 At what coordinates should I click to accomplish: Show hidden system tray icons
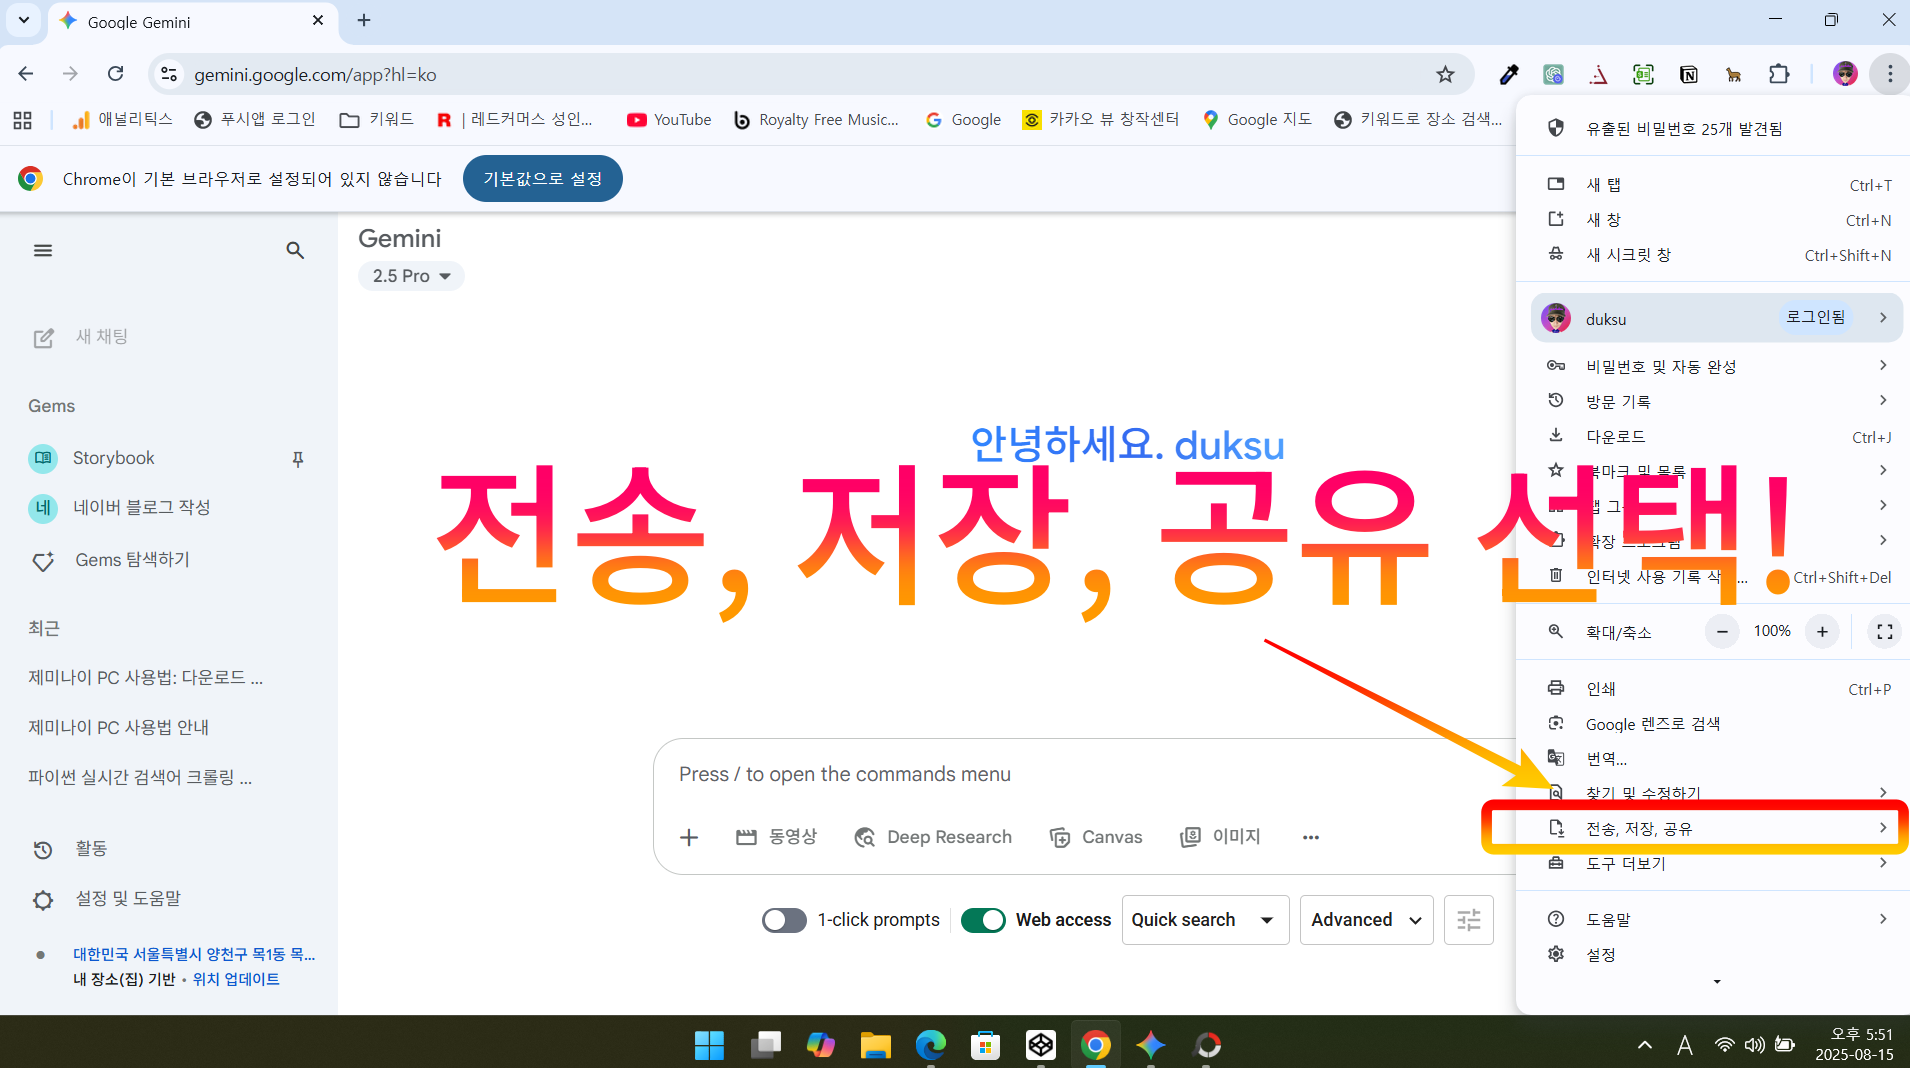coord(1645,1045)
